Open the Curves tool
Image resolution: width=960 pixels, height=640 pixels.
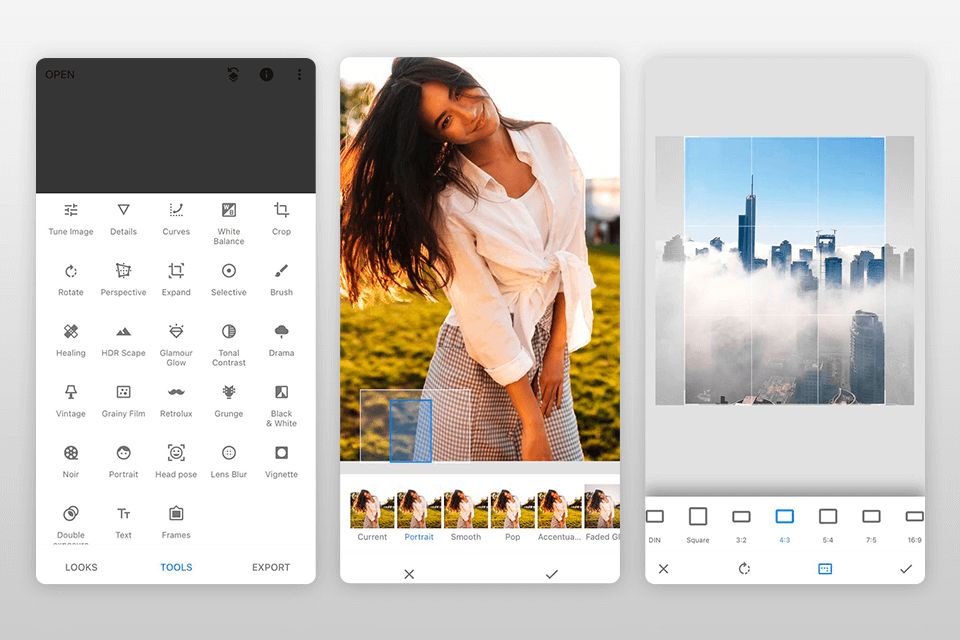pos(176,219)
